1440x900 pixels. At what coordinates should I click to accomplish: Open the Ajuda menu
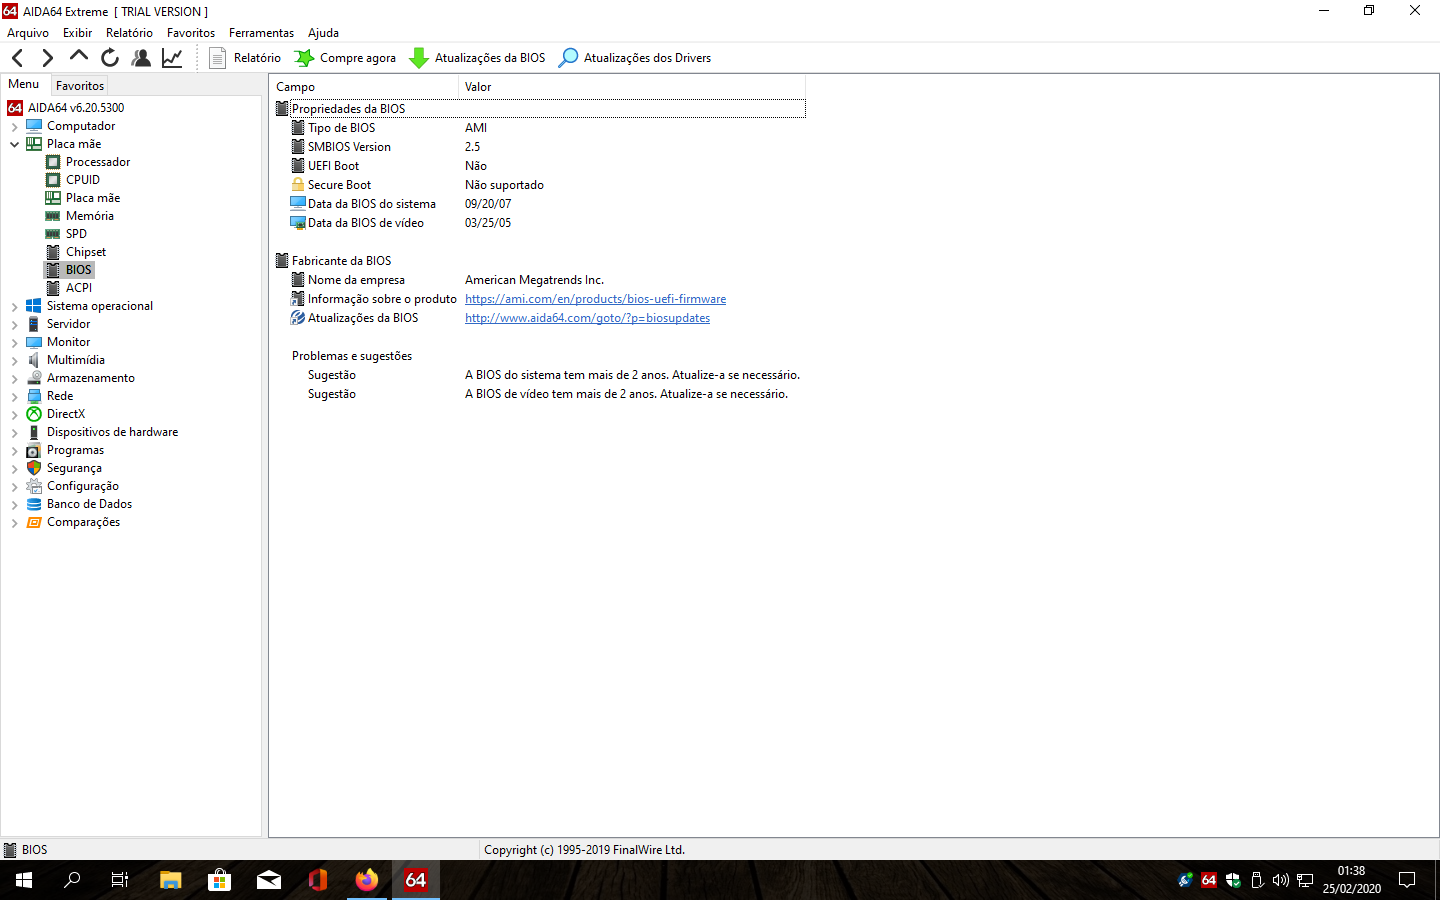coord(323,33)
